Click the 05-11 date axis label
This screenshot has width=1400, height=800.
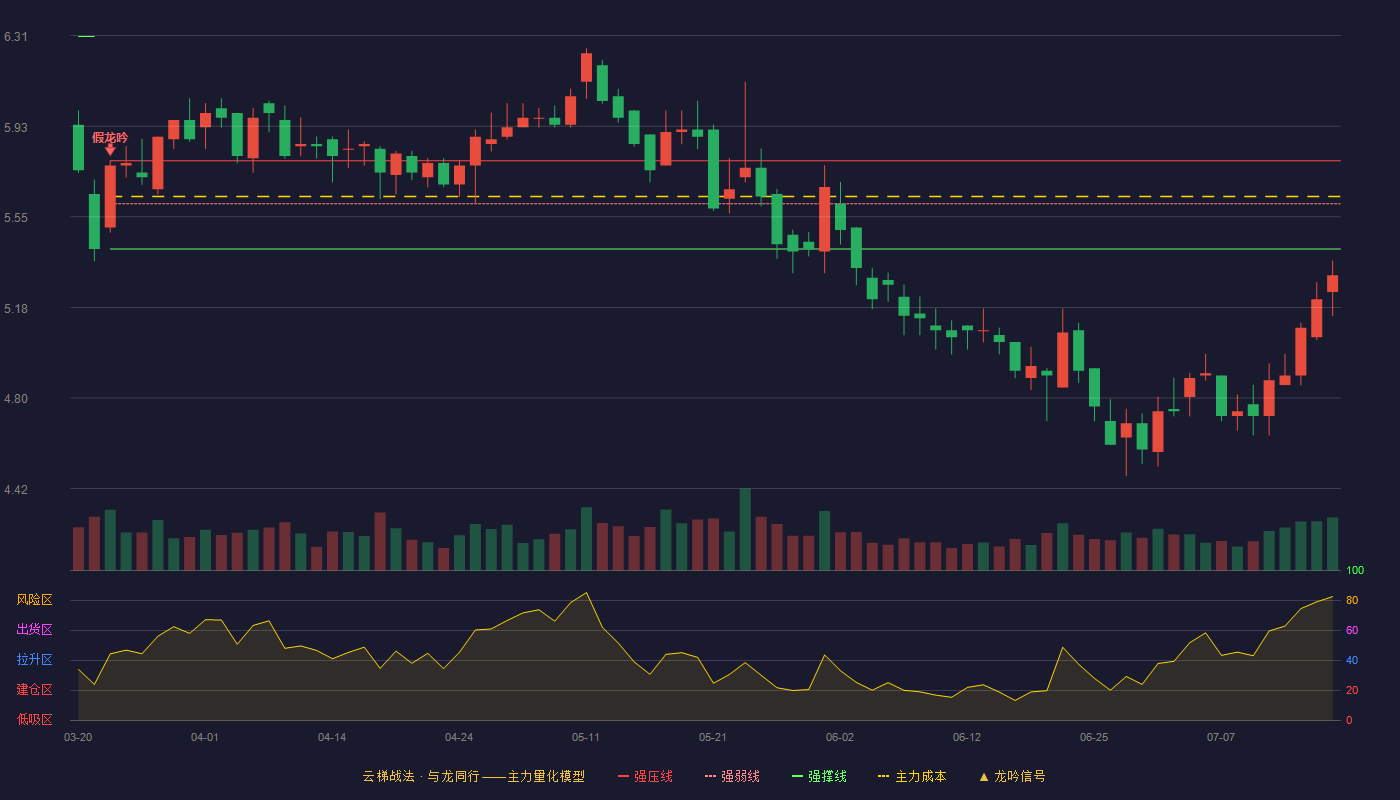(x=586, y=737)
